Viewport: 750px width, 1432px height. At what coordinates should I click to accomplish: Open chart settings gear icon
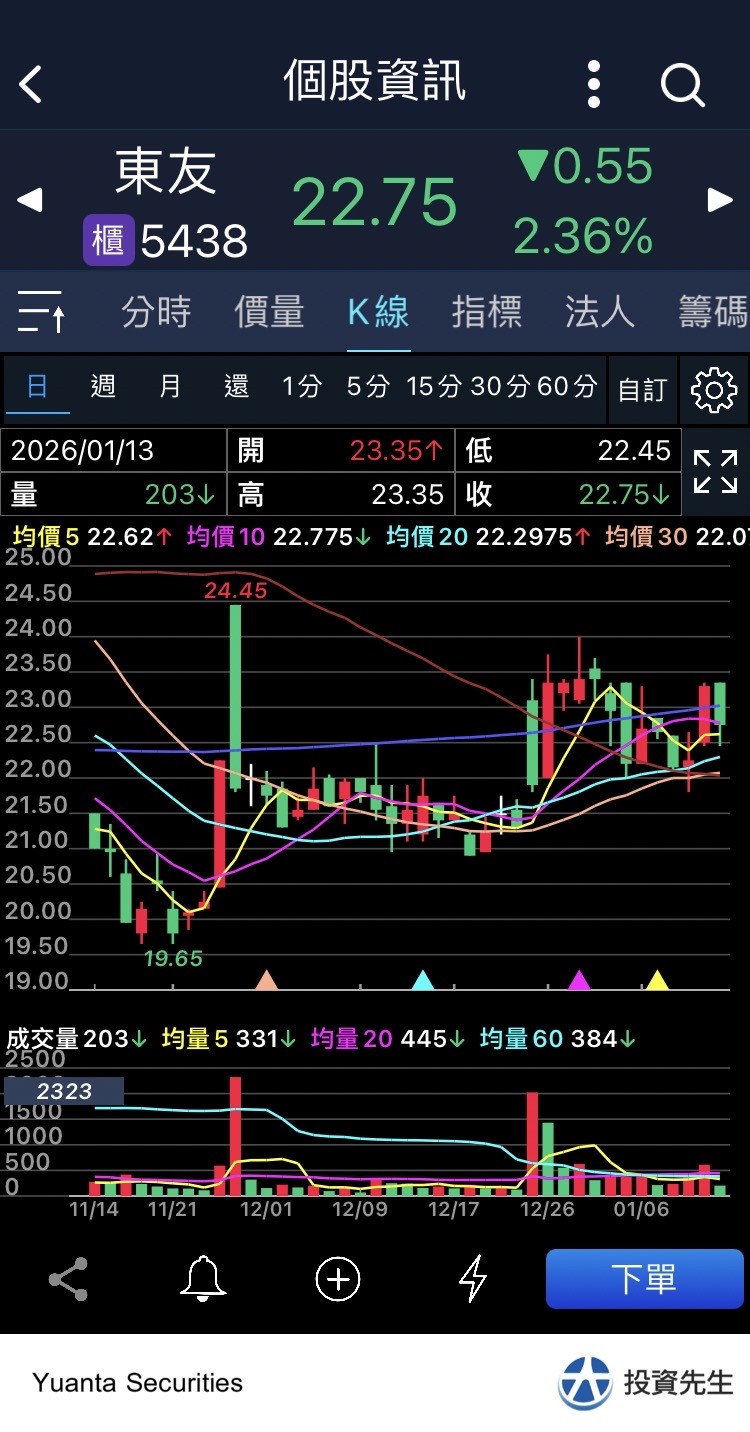[714, 390]
